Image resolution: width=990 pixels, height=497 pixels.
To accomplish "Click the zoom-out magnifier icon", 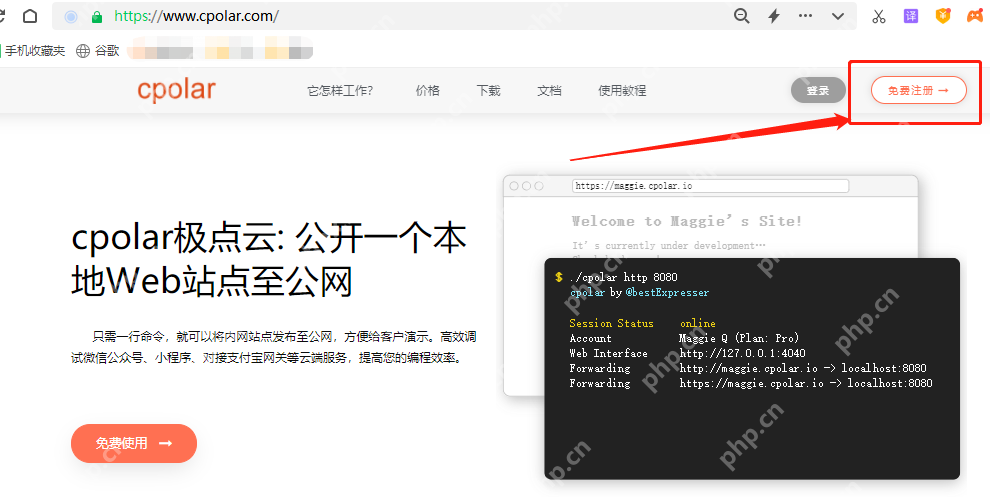I will pyautogui.click(x=742, y=16).
